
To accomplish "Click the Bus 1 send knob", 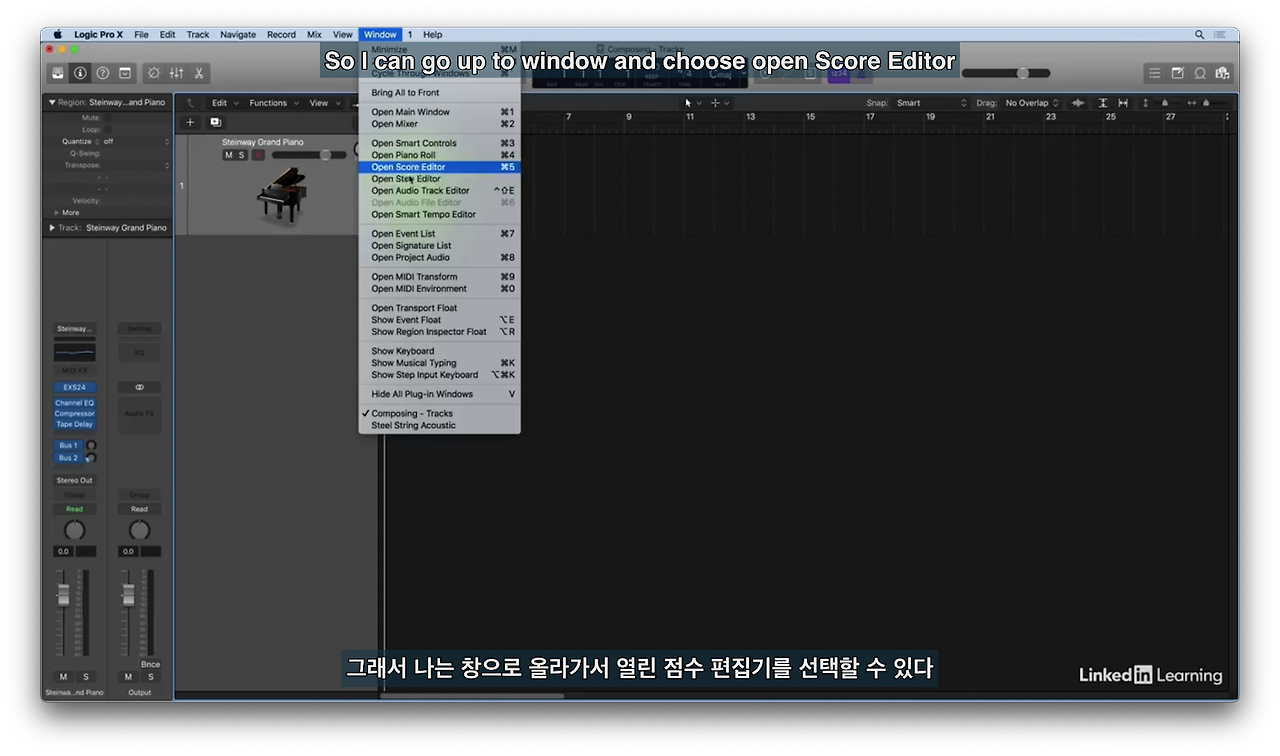I will pyautogui.click(x=91, y=445).
